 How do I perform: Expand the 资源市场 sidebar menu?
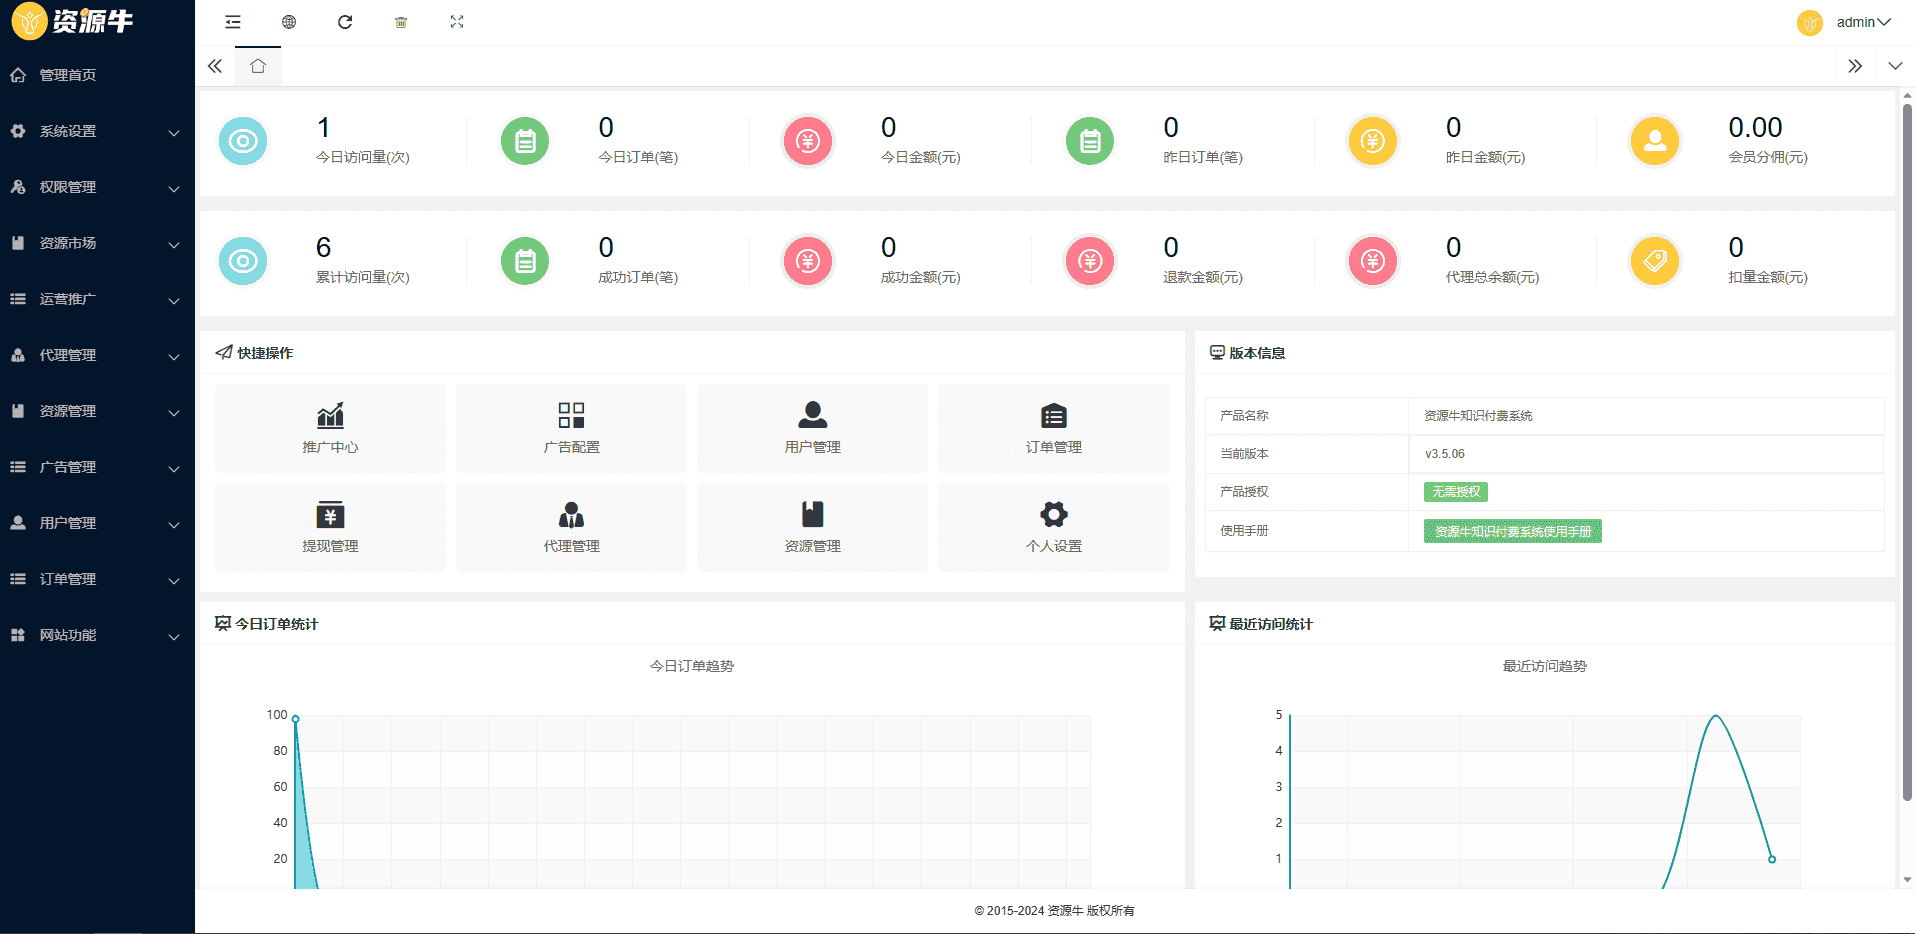point(97,243)
